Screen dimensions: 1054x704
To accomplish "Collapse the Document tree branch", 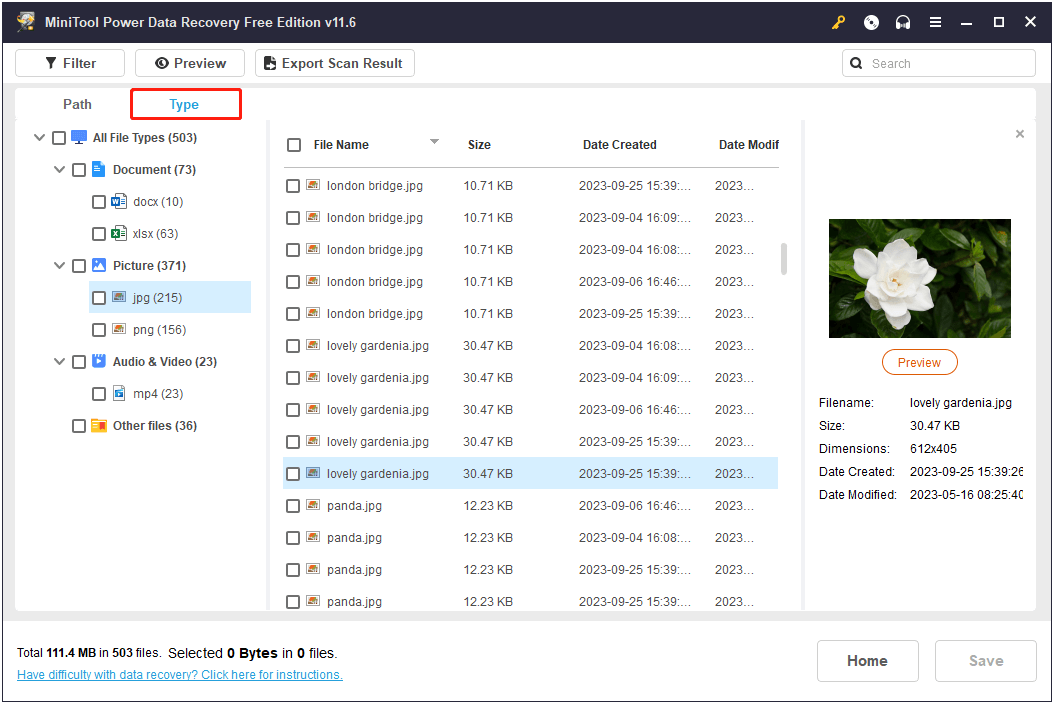I will point(59,169).
